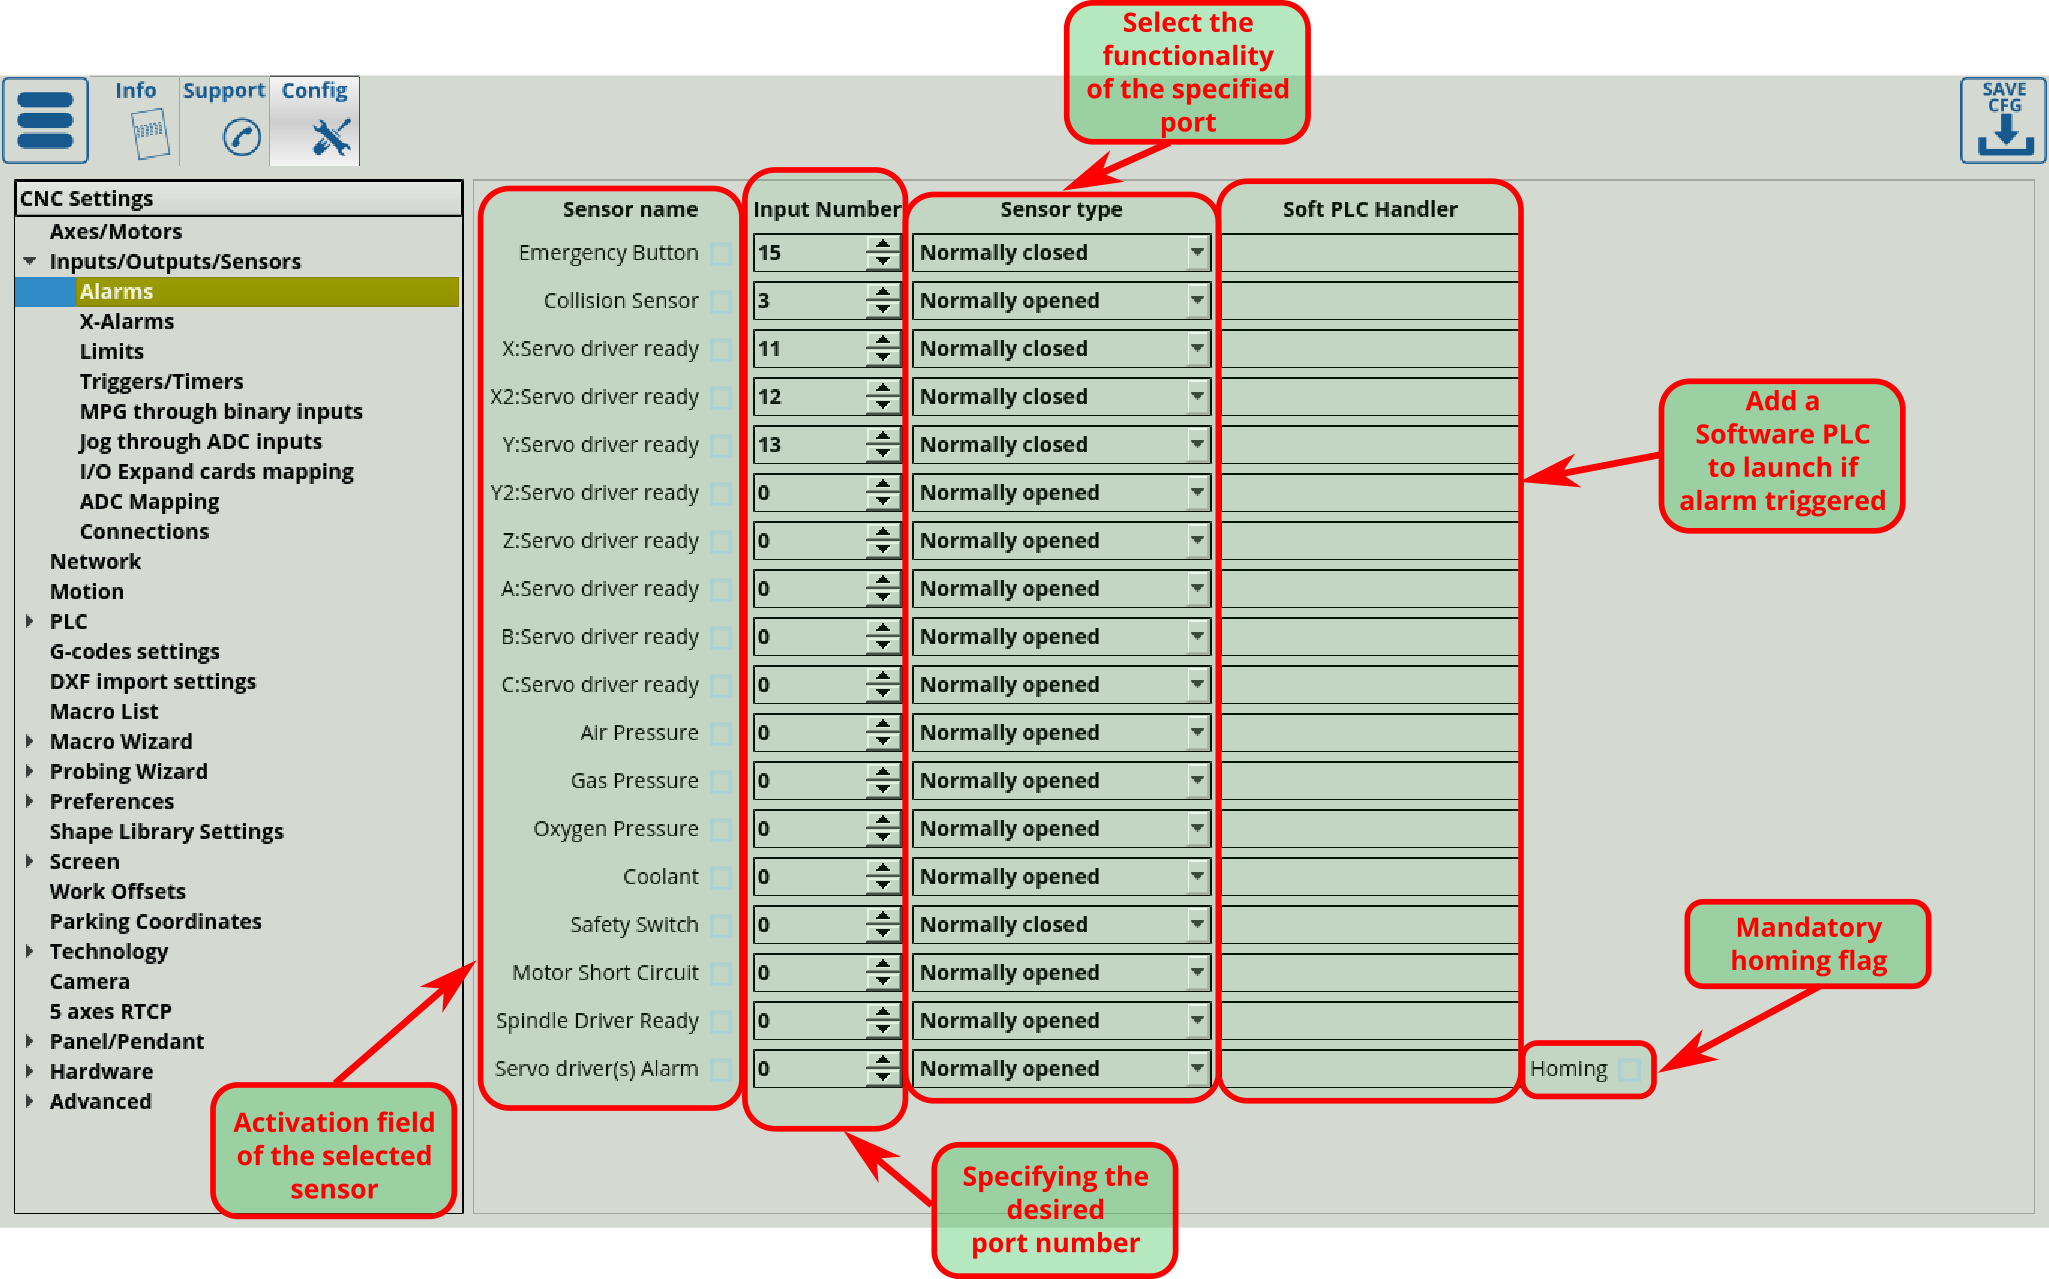2049x1279 pixels.
Task: Collapse the Inputs/Outputs/Sensors tree node
Action: [x=29, y=261]
